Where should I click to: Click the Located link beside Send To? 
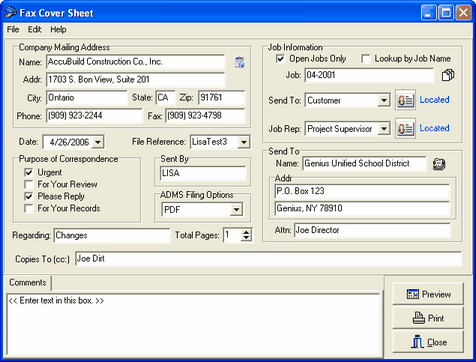click(x=434, y=100)
